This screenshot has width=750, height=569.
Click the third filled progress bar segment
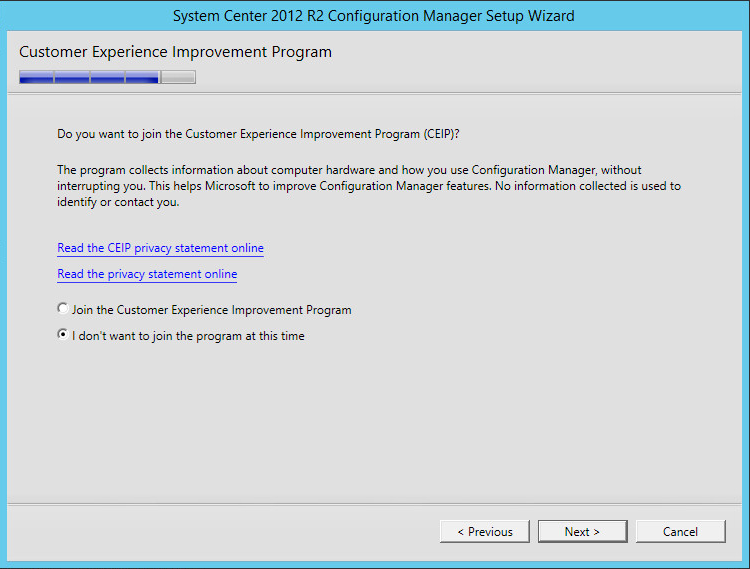107,77
